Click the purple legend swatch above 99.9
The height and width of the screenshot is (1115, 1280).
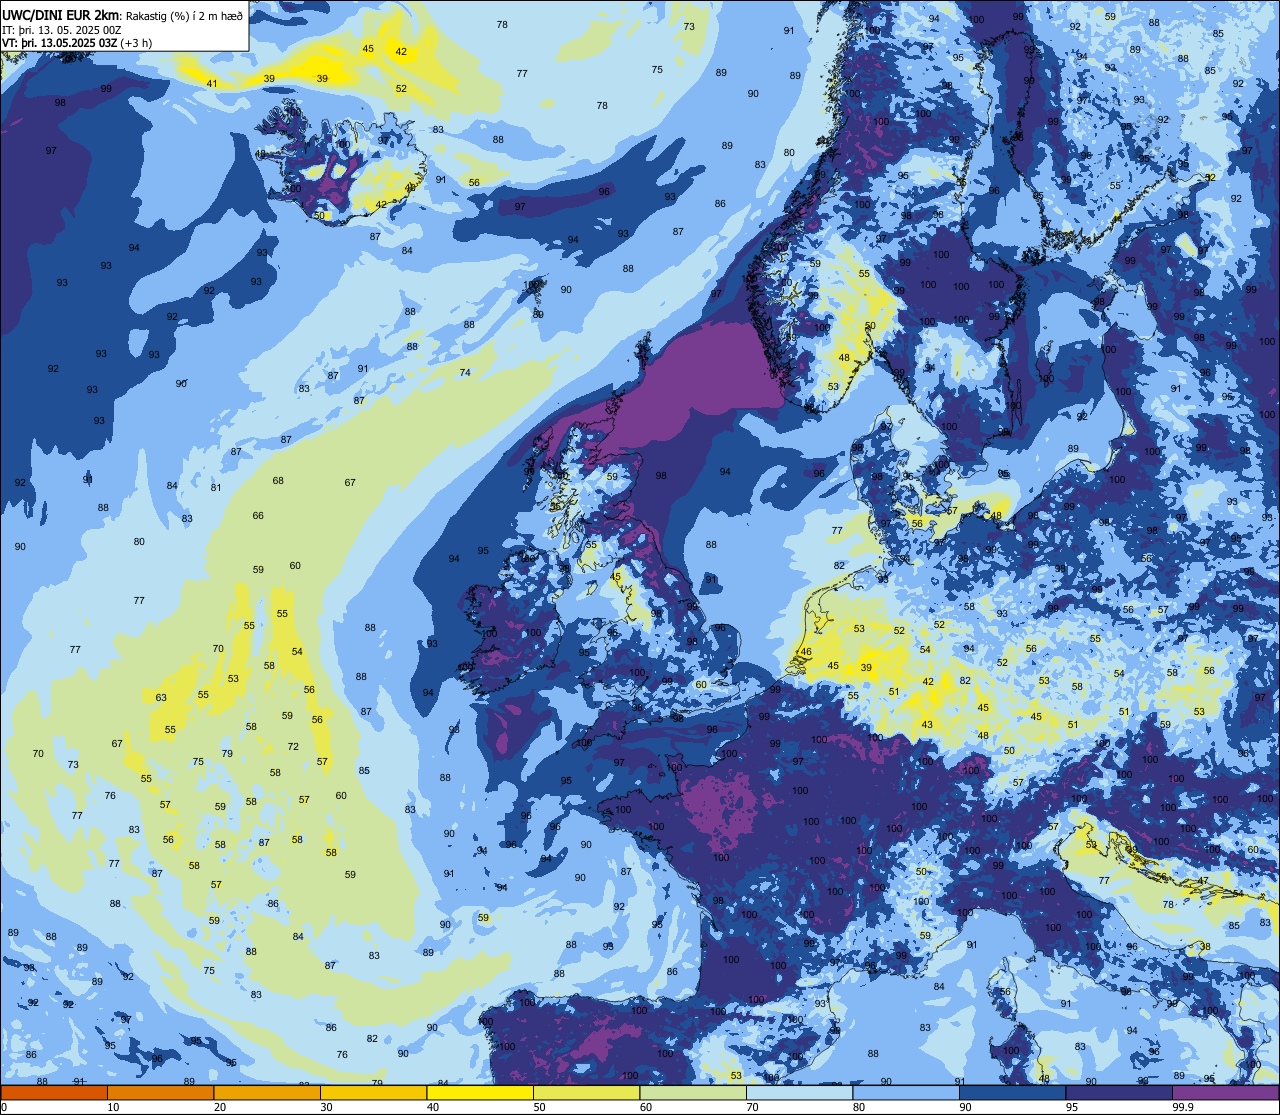[1225, 1092]
